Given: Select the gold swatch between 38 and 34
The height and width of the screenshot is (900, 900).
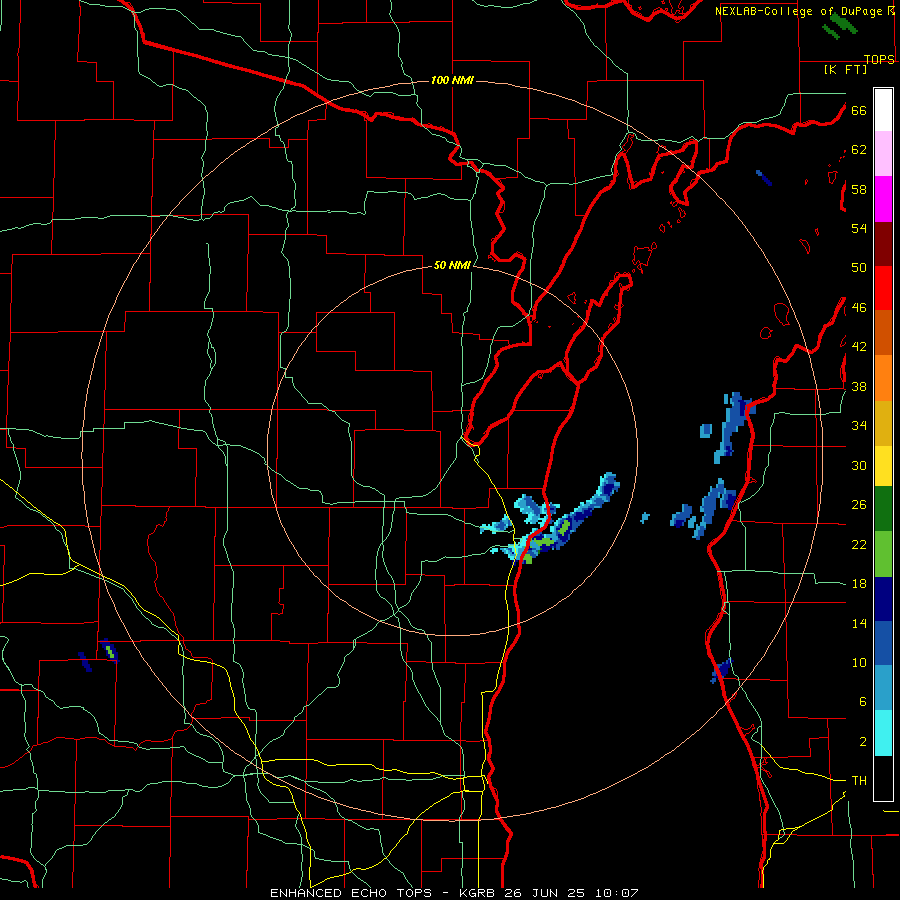Looking at the screenshot, I should 883,423.
